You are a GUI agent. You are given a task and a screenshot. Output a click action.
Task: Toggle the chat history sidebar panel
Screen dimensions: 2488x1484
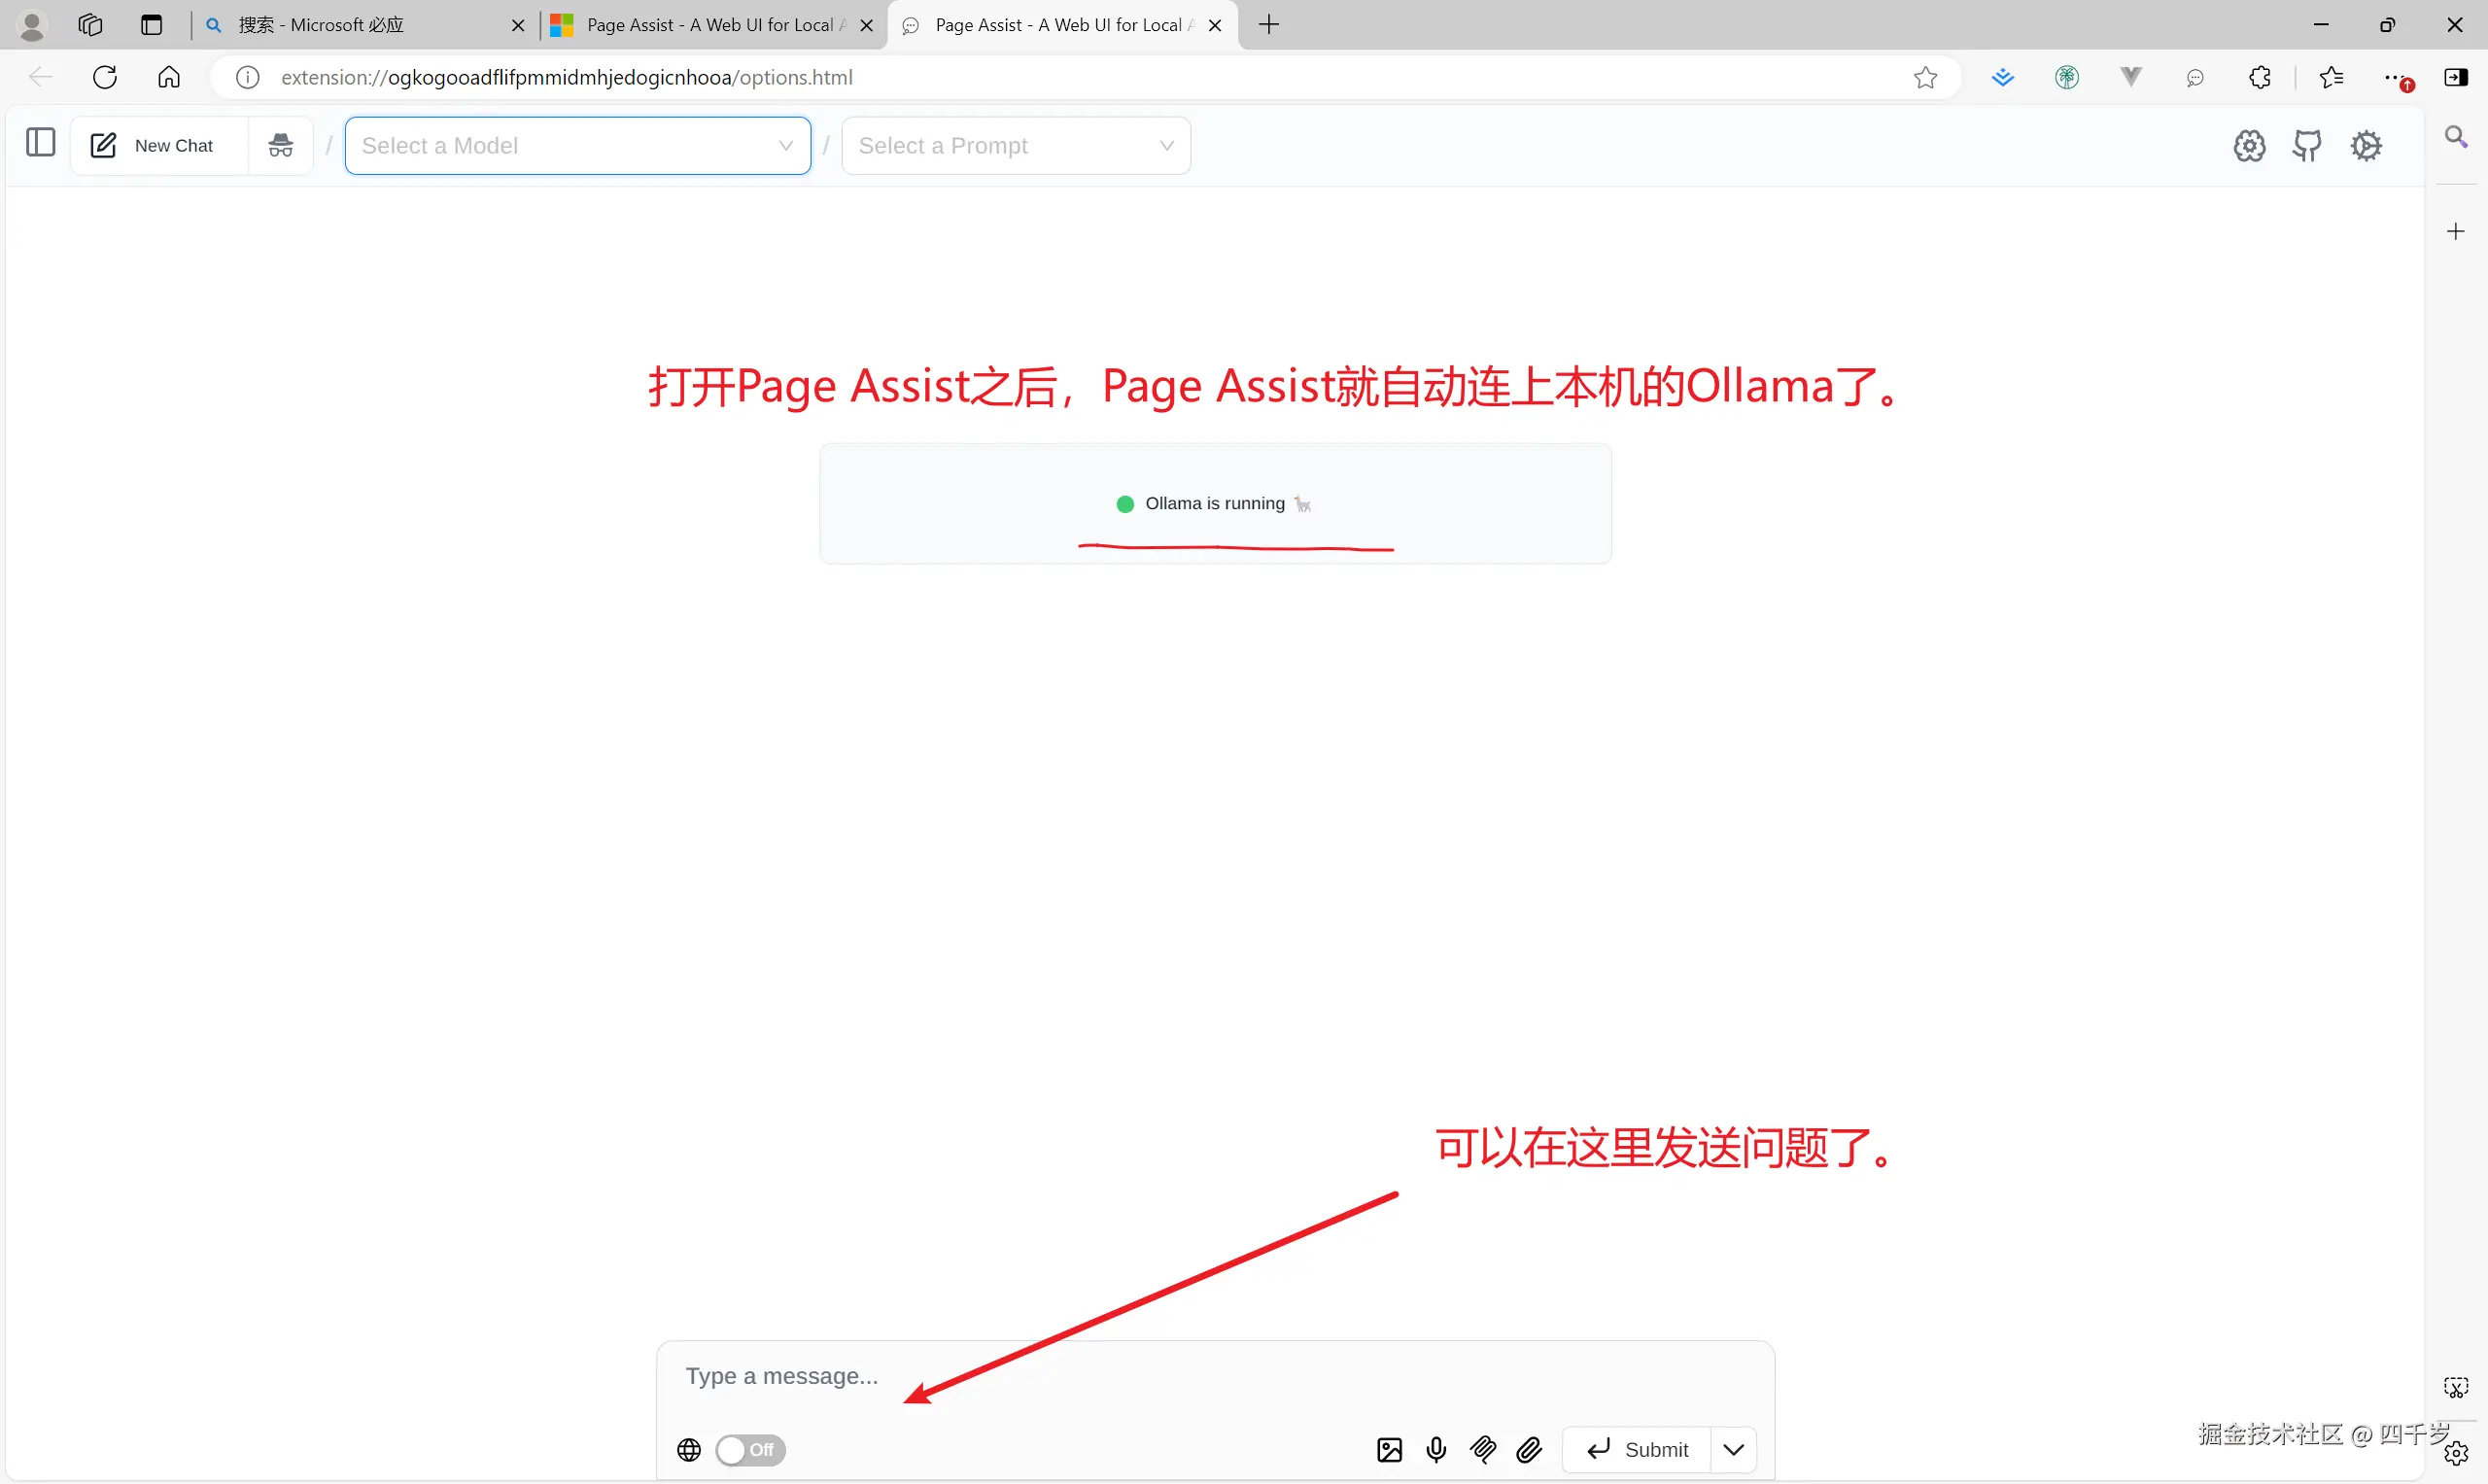tap(38, 143)
